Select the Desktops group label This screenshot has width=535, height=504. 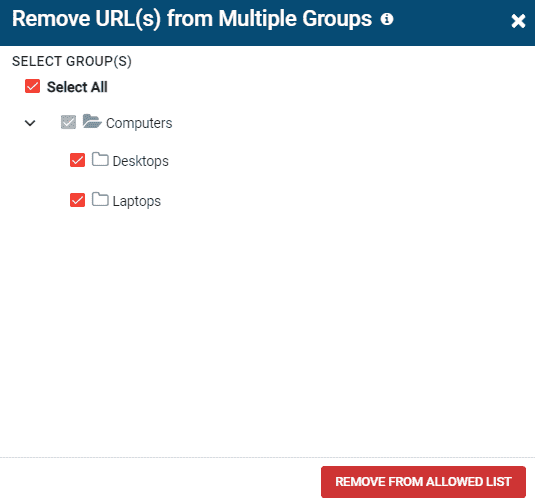click(x=141, y=161)
